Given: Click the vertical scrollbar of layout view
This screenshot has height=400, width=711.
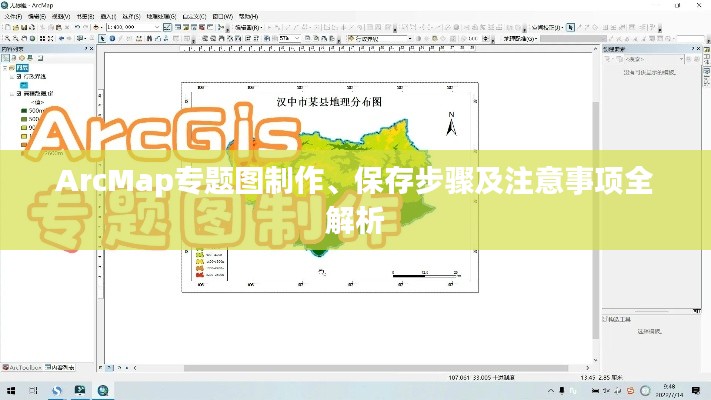Looking at the screenshot, I should tap(595, 220).
